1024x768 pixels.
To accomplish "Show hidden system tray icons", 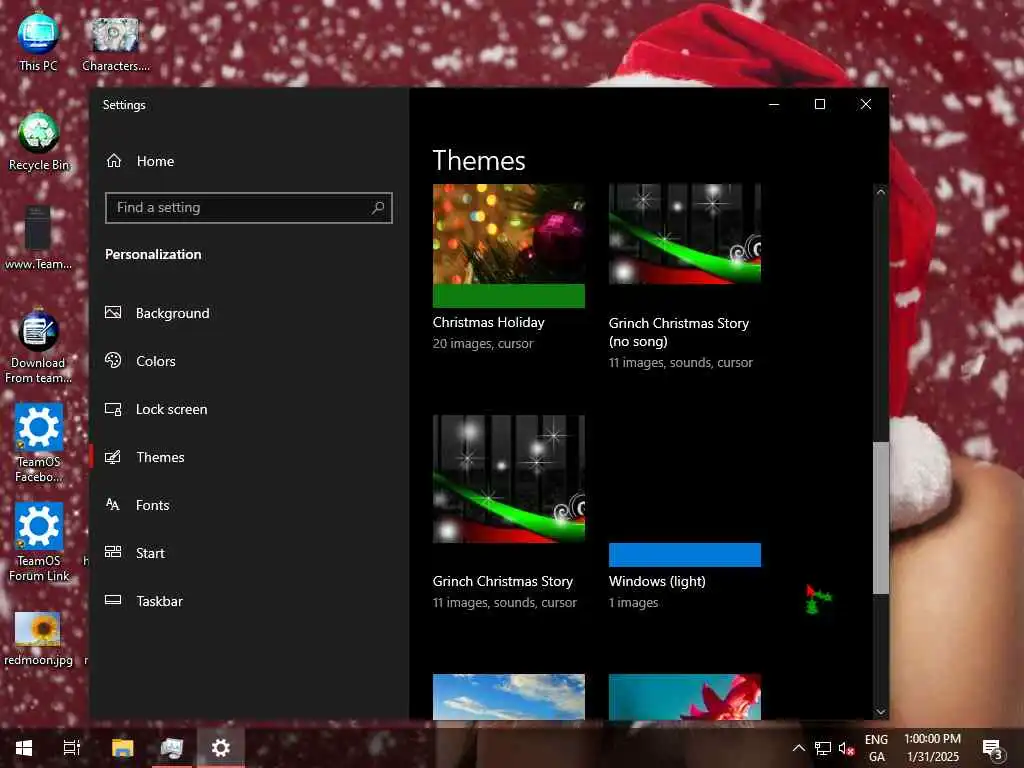I will point(799,748).
